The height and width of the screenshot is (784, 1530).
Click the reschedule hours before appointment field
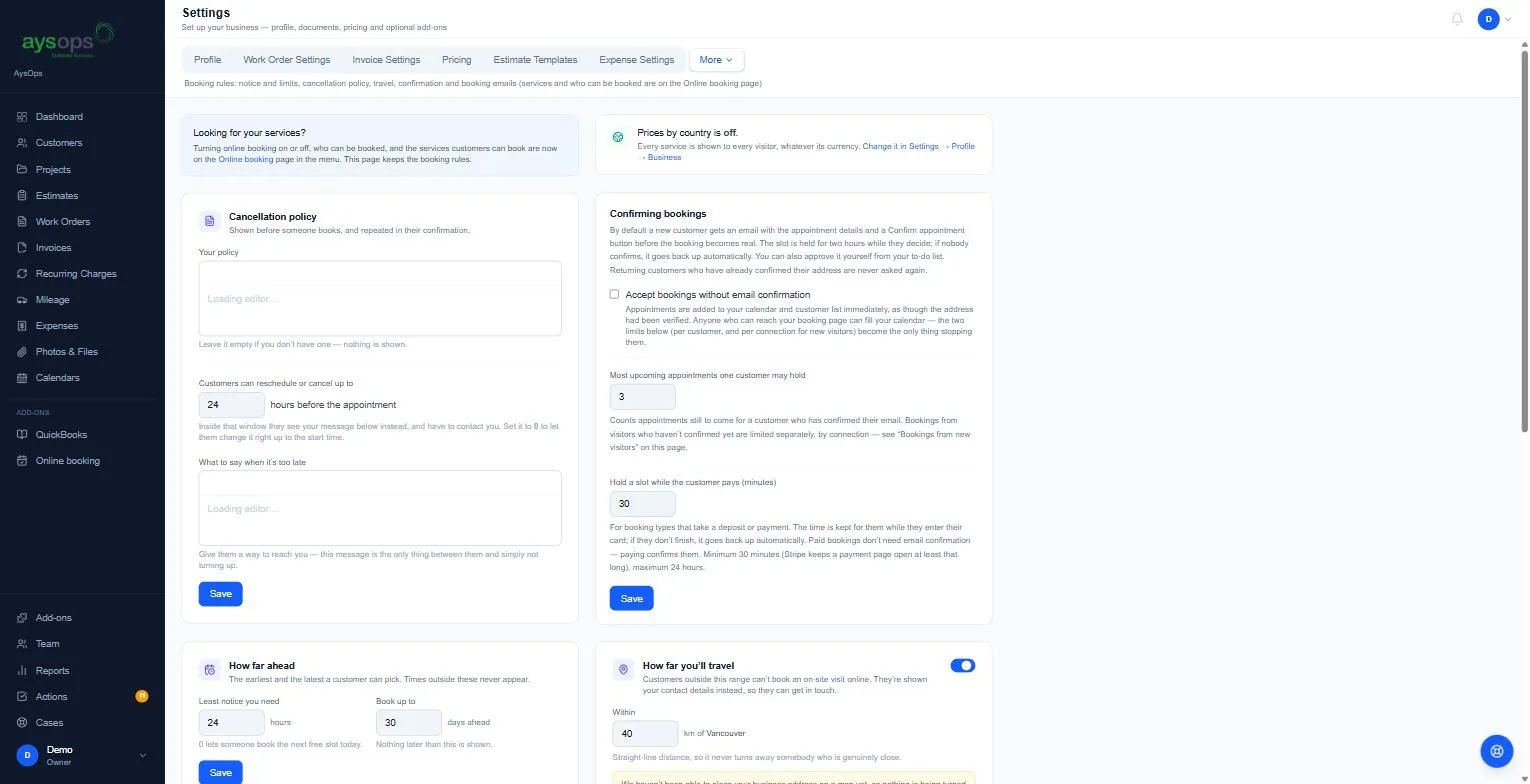(232, 405)
